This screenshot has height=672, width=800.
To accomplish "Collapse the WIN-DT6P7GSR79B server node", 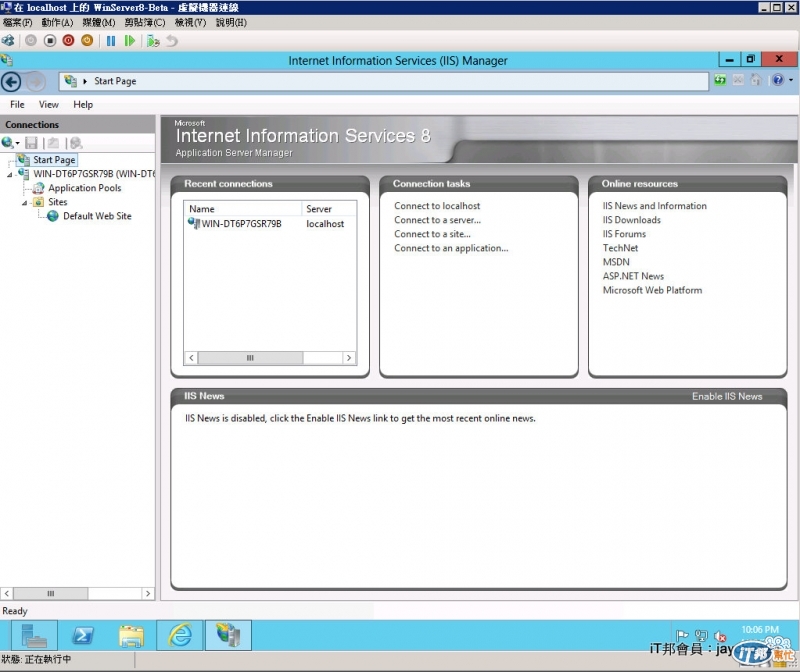I will 10,175.
